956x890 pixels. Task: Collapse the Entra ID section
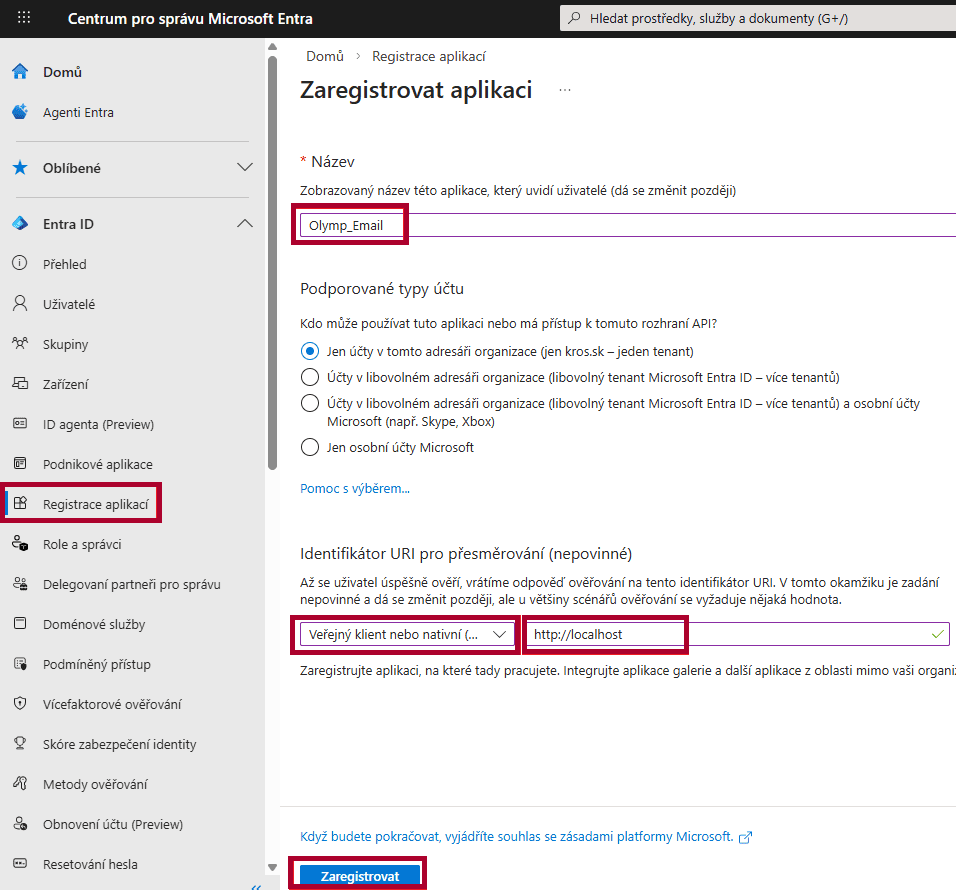pyautogui.click(x=244, y=224)
